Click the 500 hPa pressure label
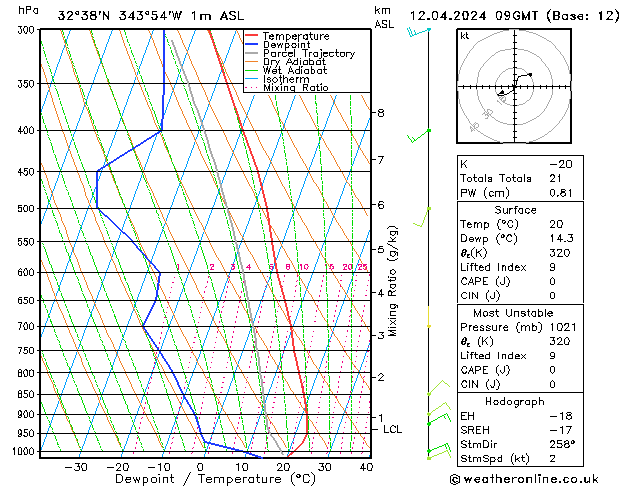 (x=28, y=209)
